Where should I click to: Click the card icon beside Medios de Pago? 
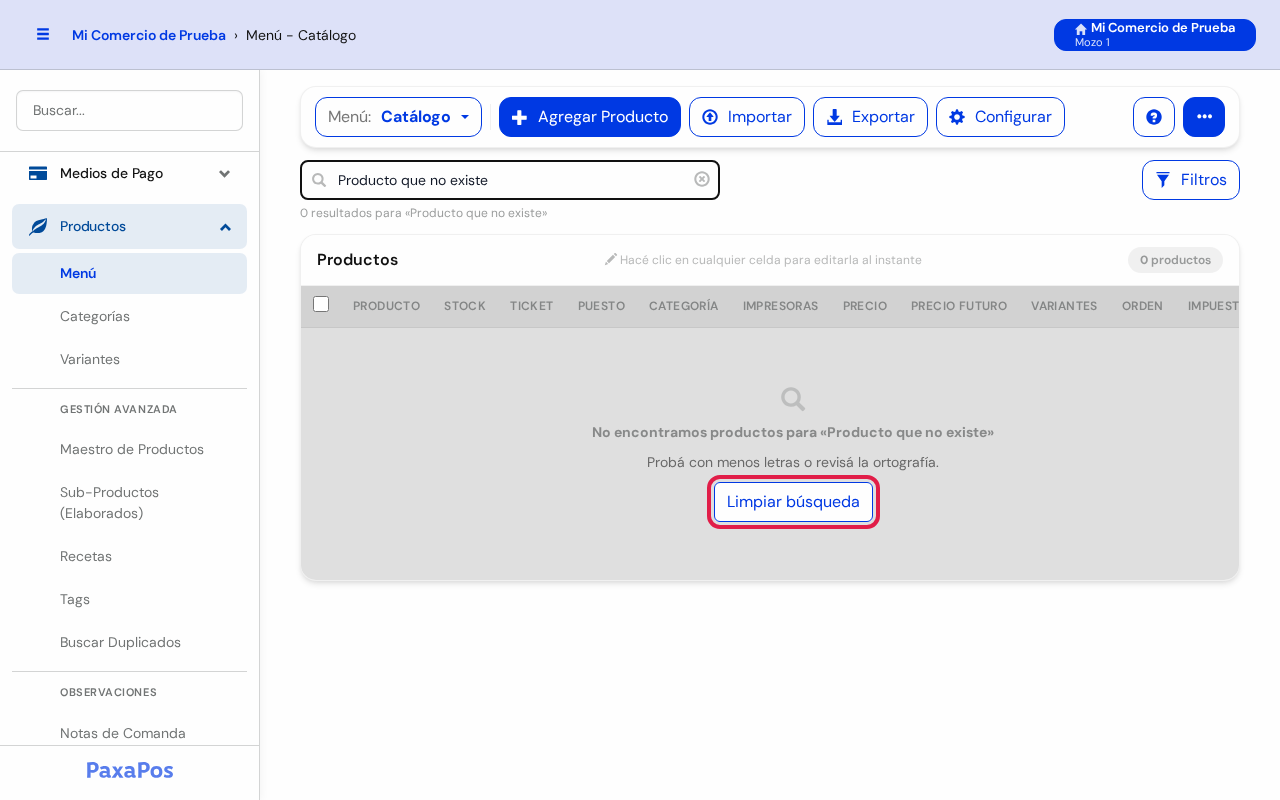[x=38, y=174]
